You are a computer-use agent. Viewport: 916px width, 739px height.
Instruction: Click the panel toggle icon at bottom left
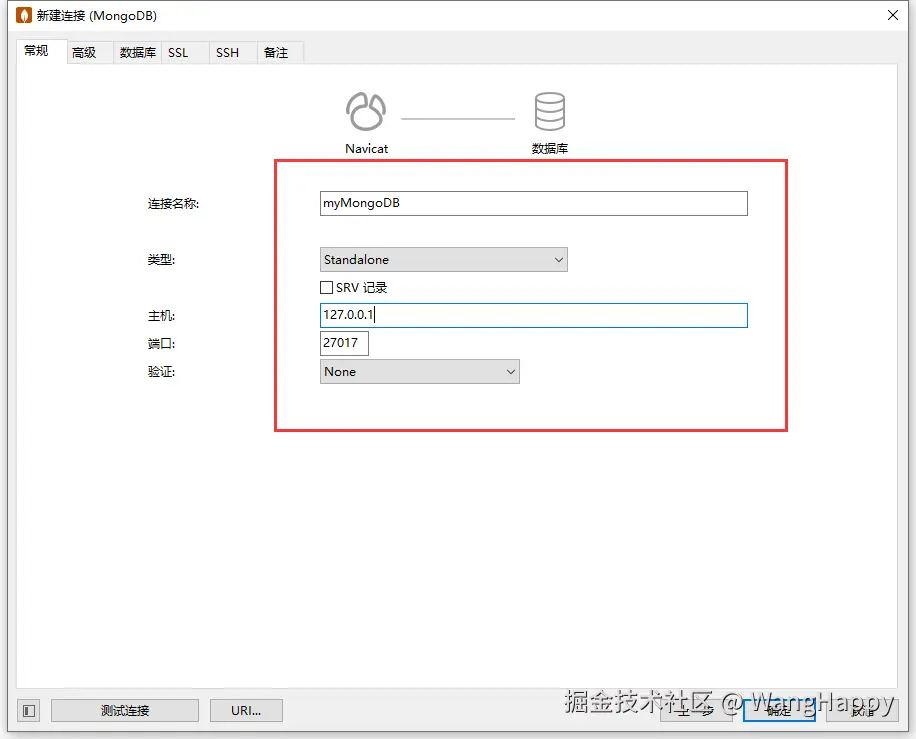27,710
